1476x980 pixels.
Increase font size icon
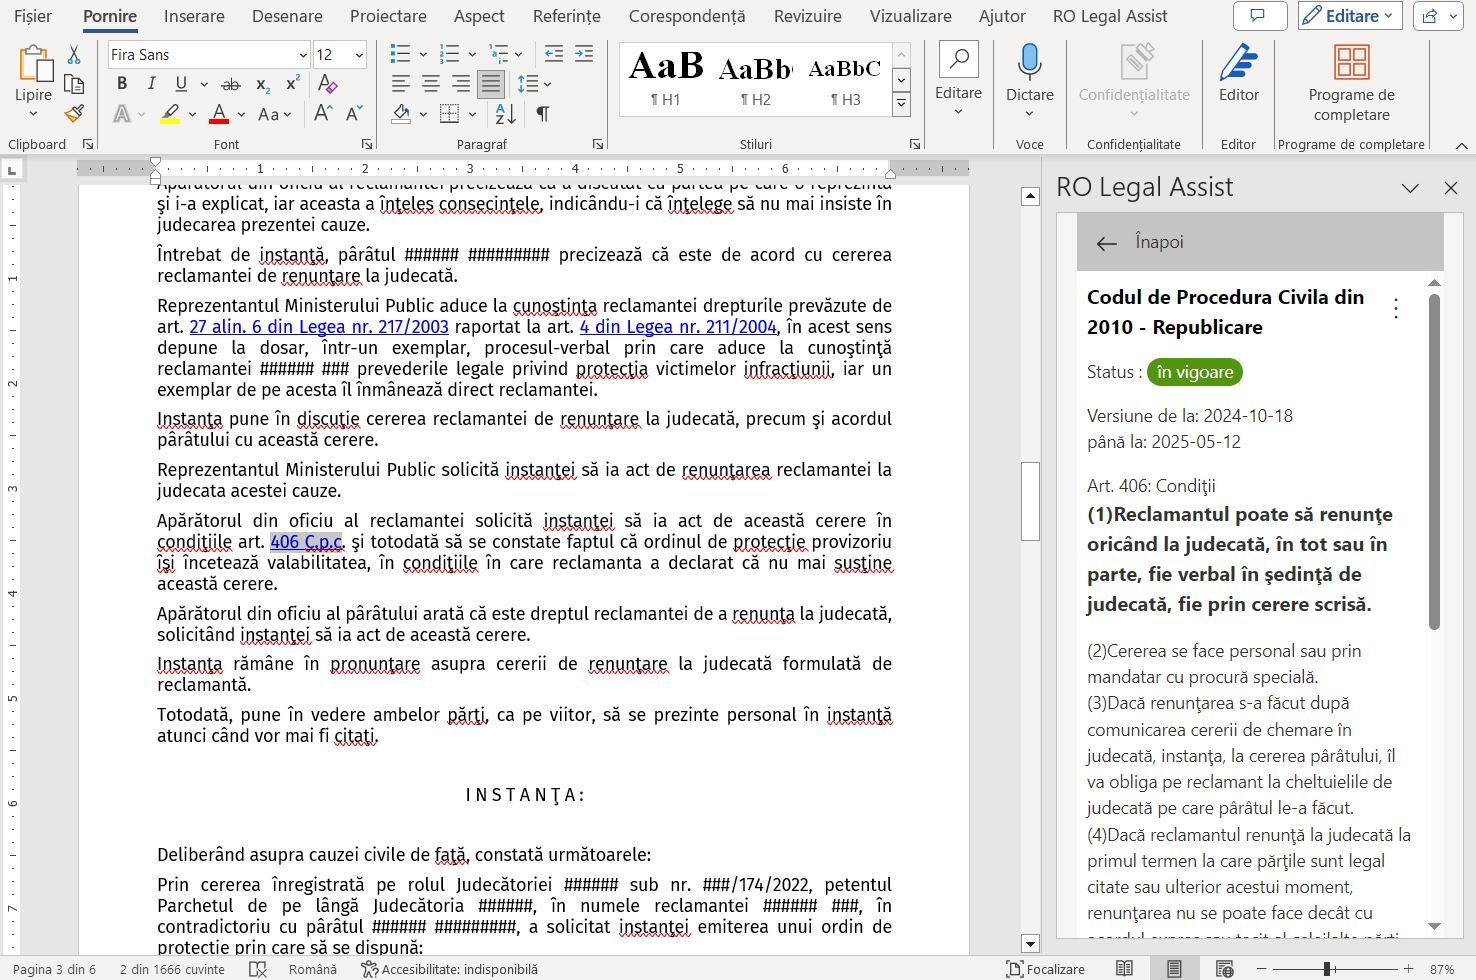click(323, 114)
